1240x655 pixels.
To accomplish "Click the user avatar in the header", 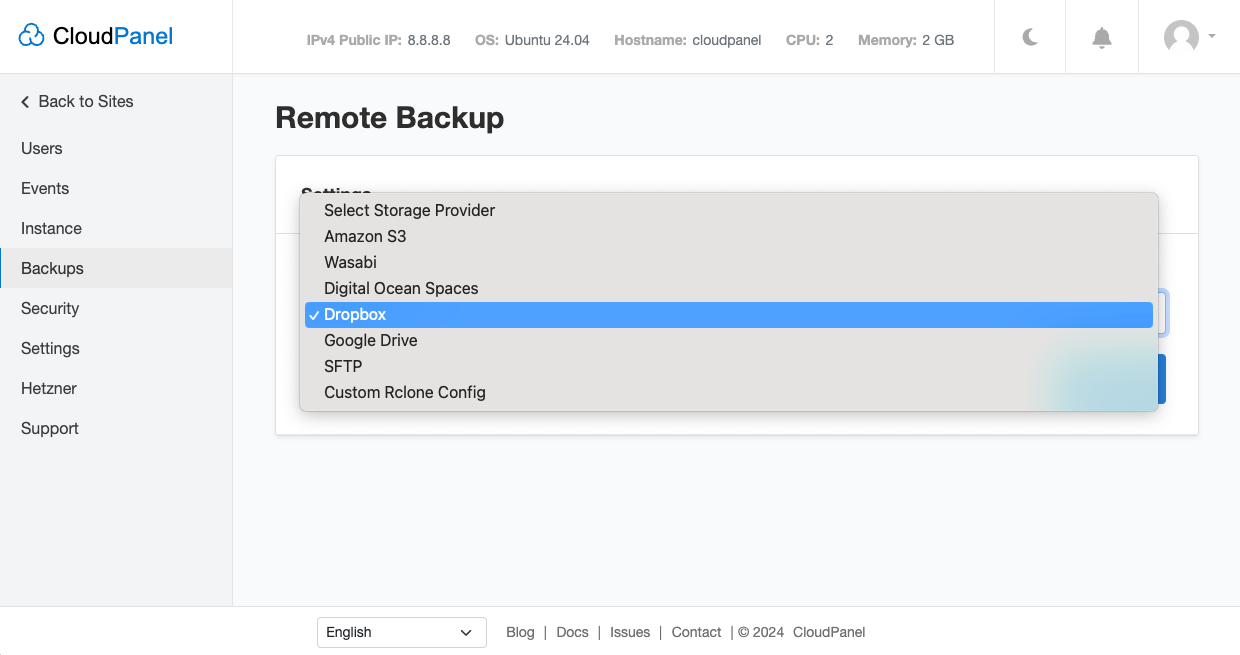I will 1180,37.
